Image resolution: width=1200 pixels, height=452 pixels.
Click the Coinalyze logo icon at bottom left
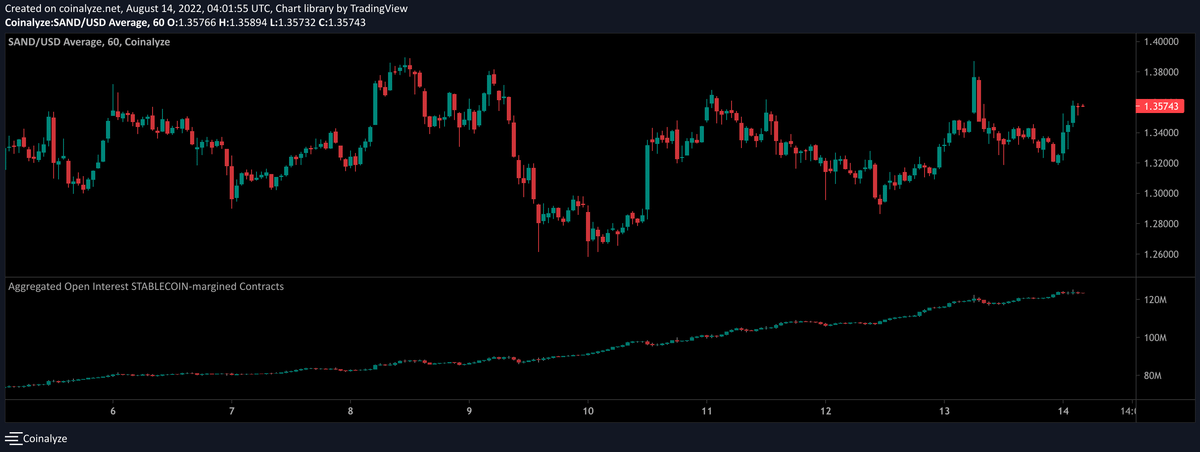13,438
